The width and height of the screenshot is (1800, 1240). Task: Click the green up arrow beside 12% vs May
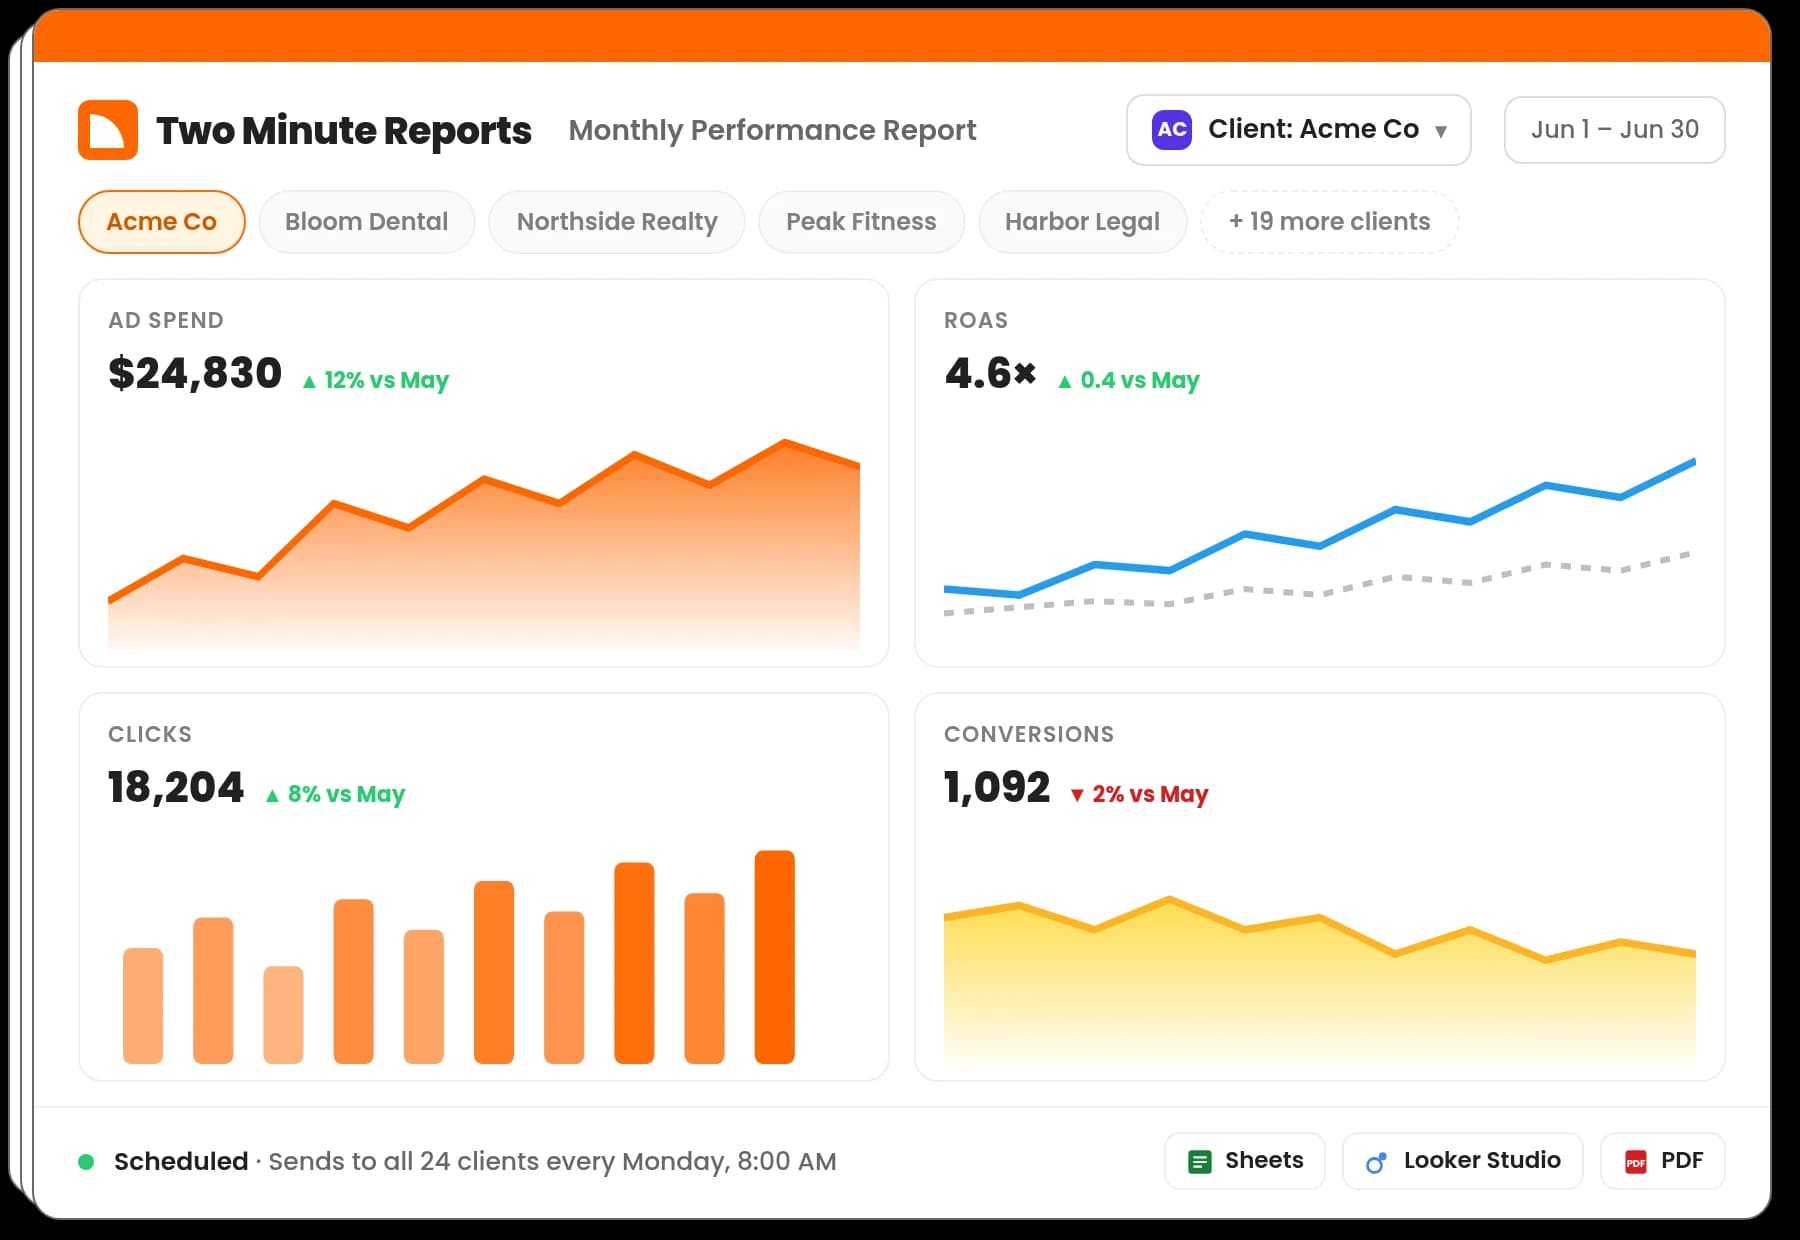(309, 382)
